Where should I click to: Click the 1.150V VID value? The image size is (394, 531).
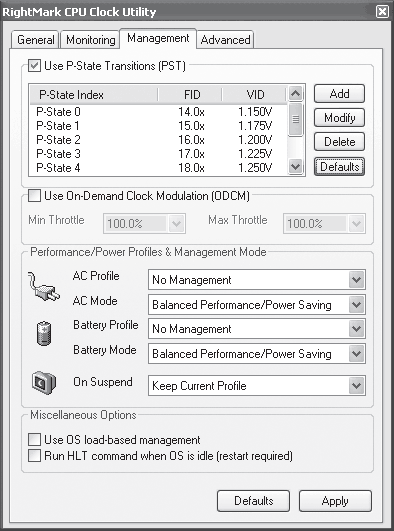coord(255,112)
